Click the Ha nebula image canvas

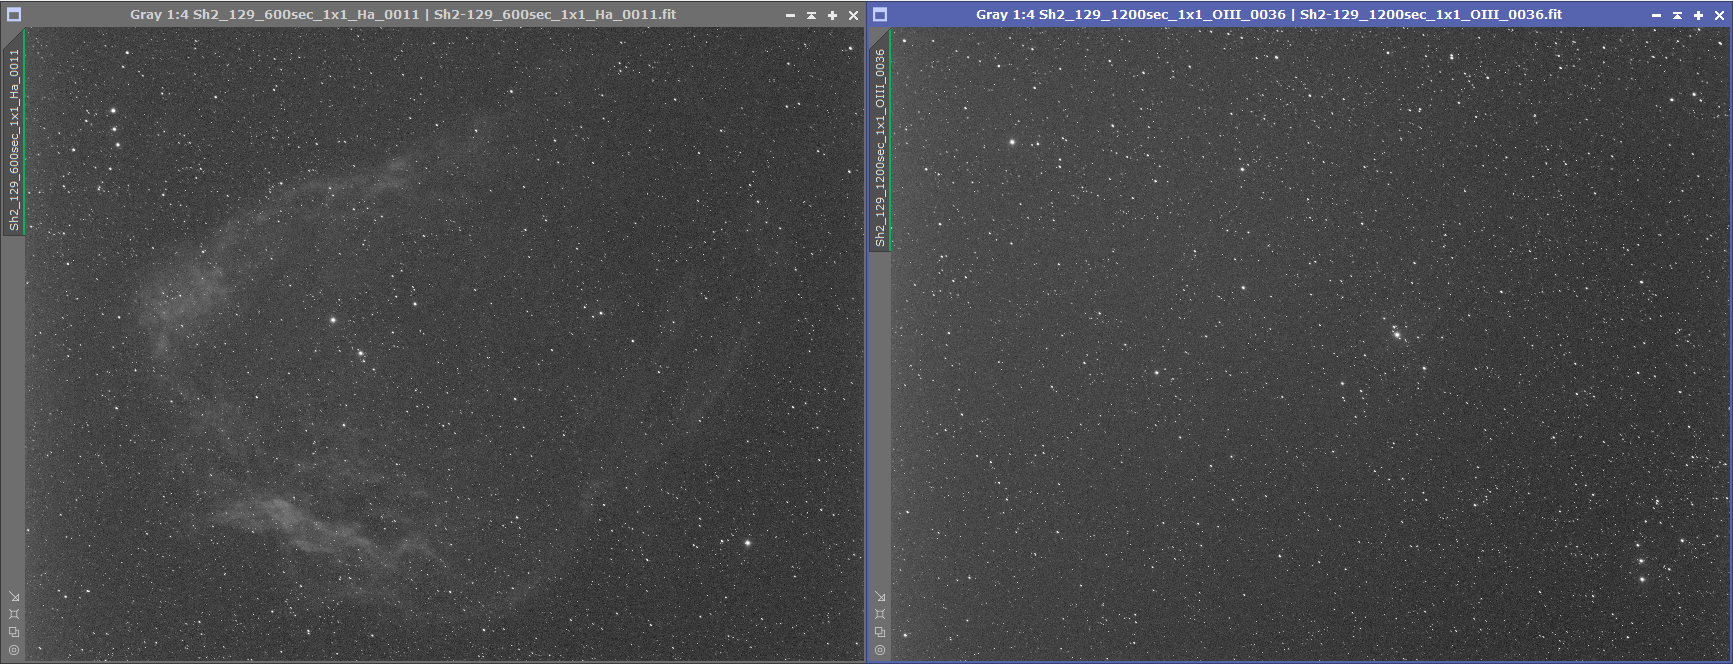pyautogui.click(x=444, y=344)
